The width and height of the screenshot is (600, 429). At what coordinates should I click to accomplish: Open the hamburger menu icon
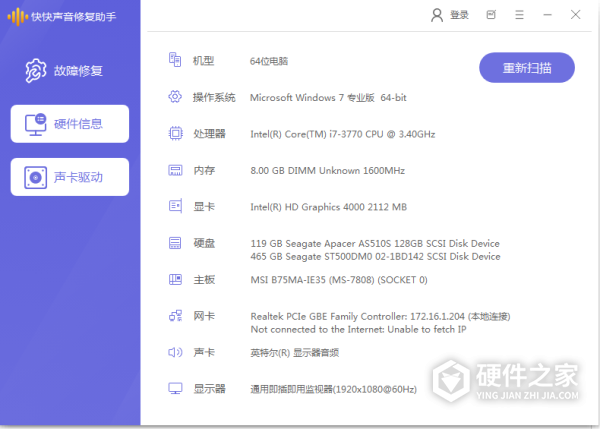point(519,15)
